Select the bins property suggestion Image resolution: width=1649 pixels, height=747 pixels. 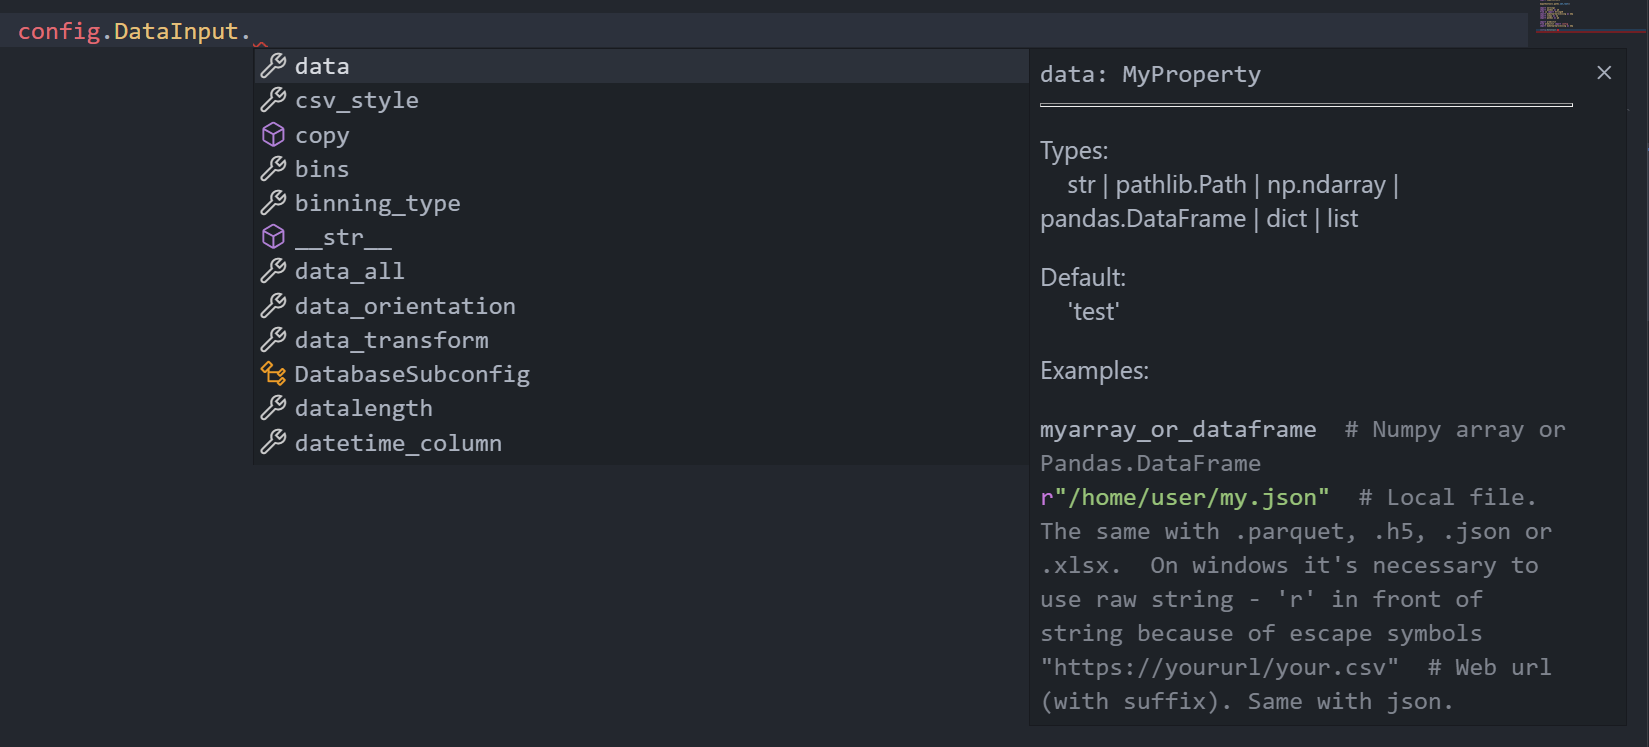(641, 169)
